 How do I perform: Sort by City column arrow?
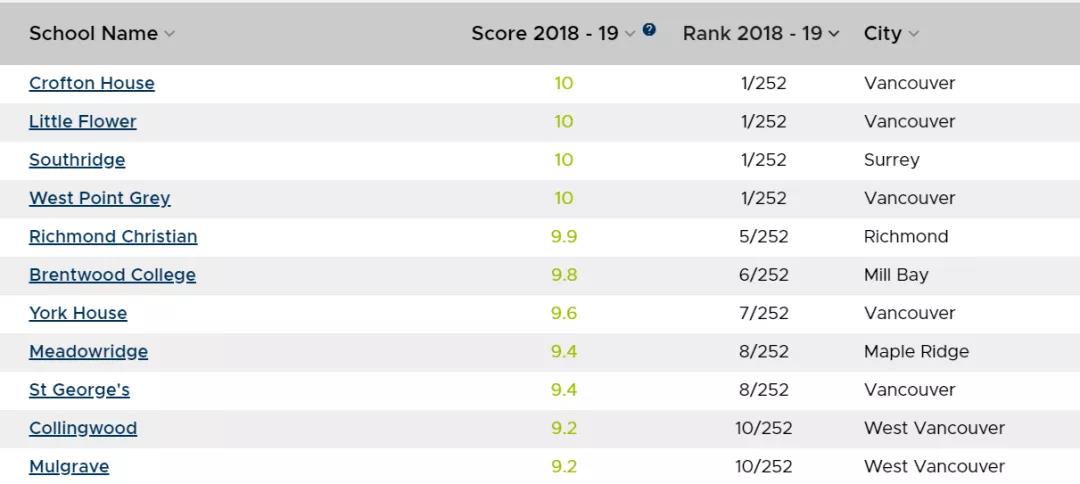[x=913, y=34]
